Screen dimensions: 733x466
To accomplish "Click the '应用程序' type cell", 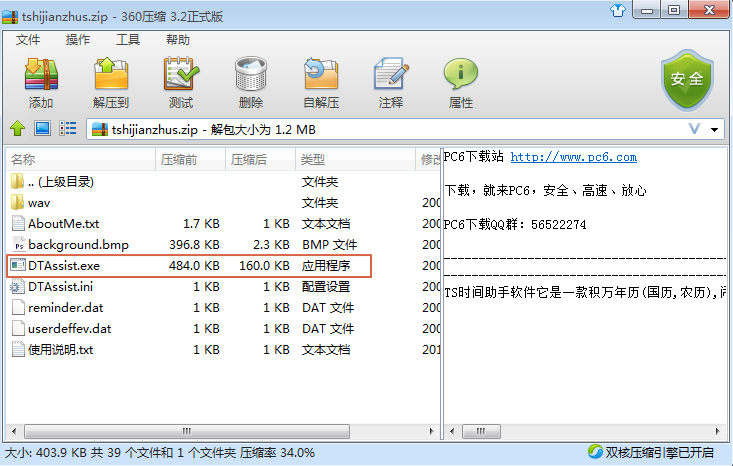I will [x=326, y=265].
